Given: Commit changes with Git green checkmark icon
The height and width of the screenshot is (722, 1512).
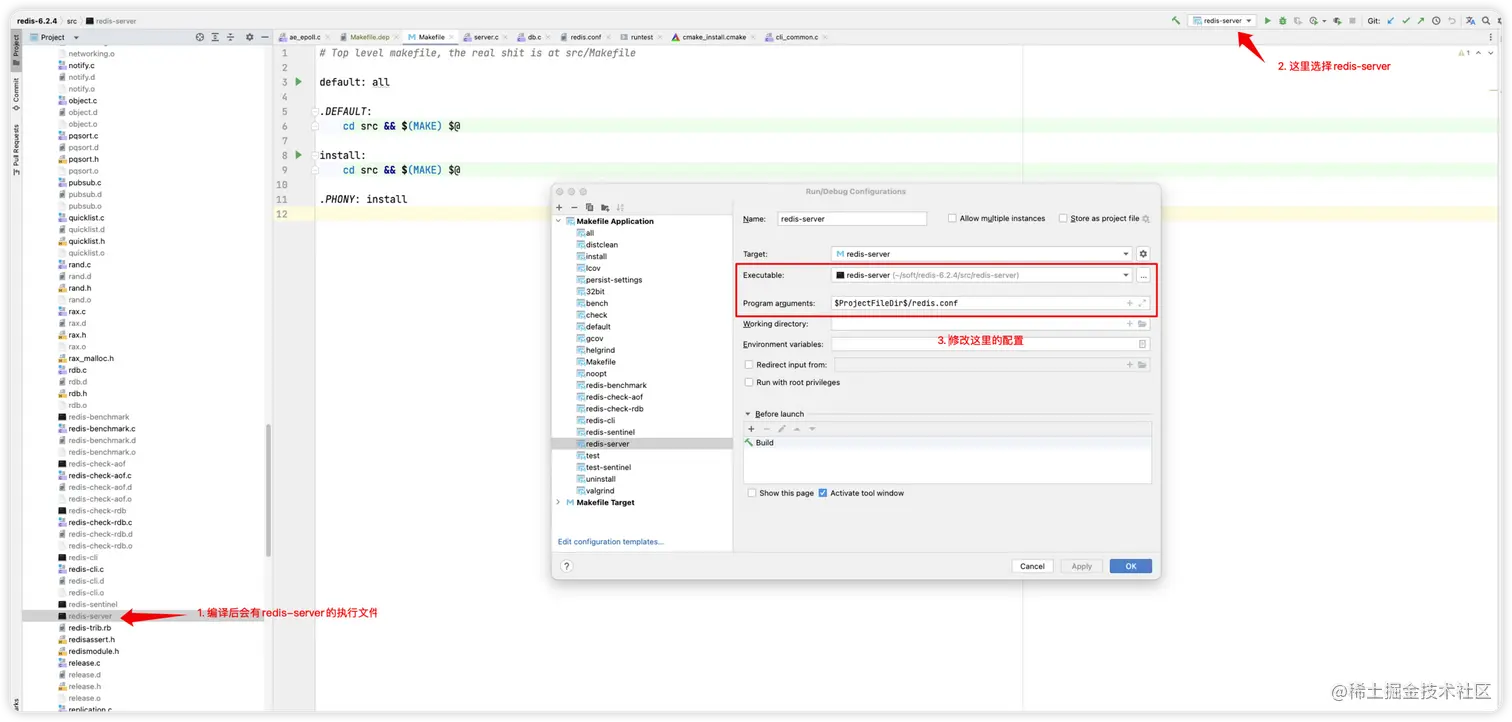Looking at the screenshot, I should 1406,20.
